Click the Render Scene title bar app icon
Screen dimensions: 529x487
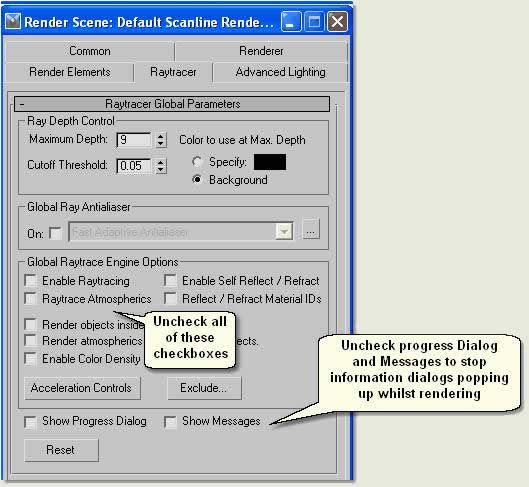tap(13, 22)
